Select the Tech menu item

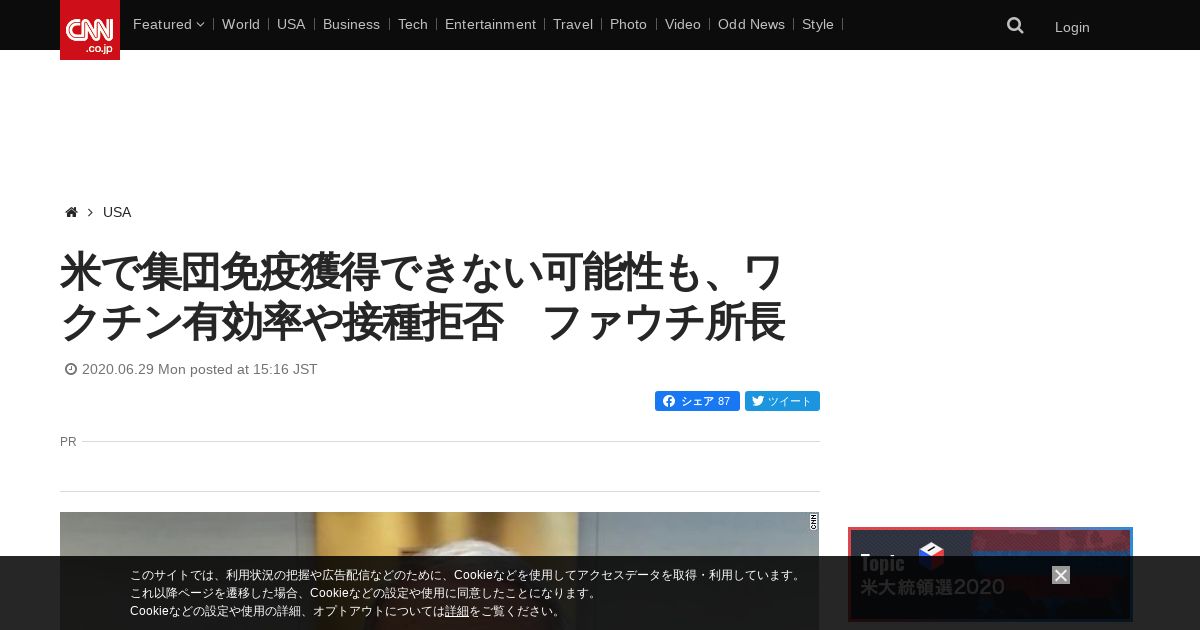click(412, 24)
